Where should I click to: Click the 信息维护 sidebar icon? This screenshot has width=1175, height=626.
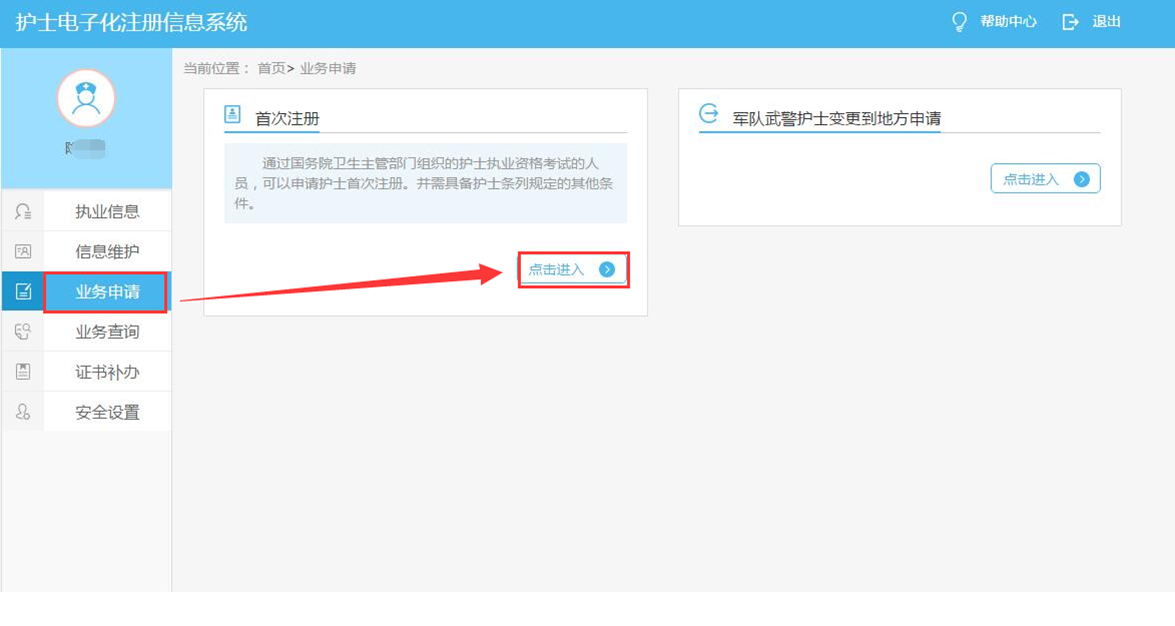[23, 252]
